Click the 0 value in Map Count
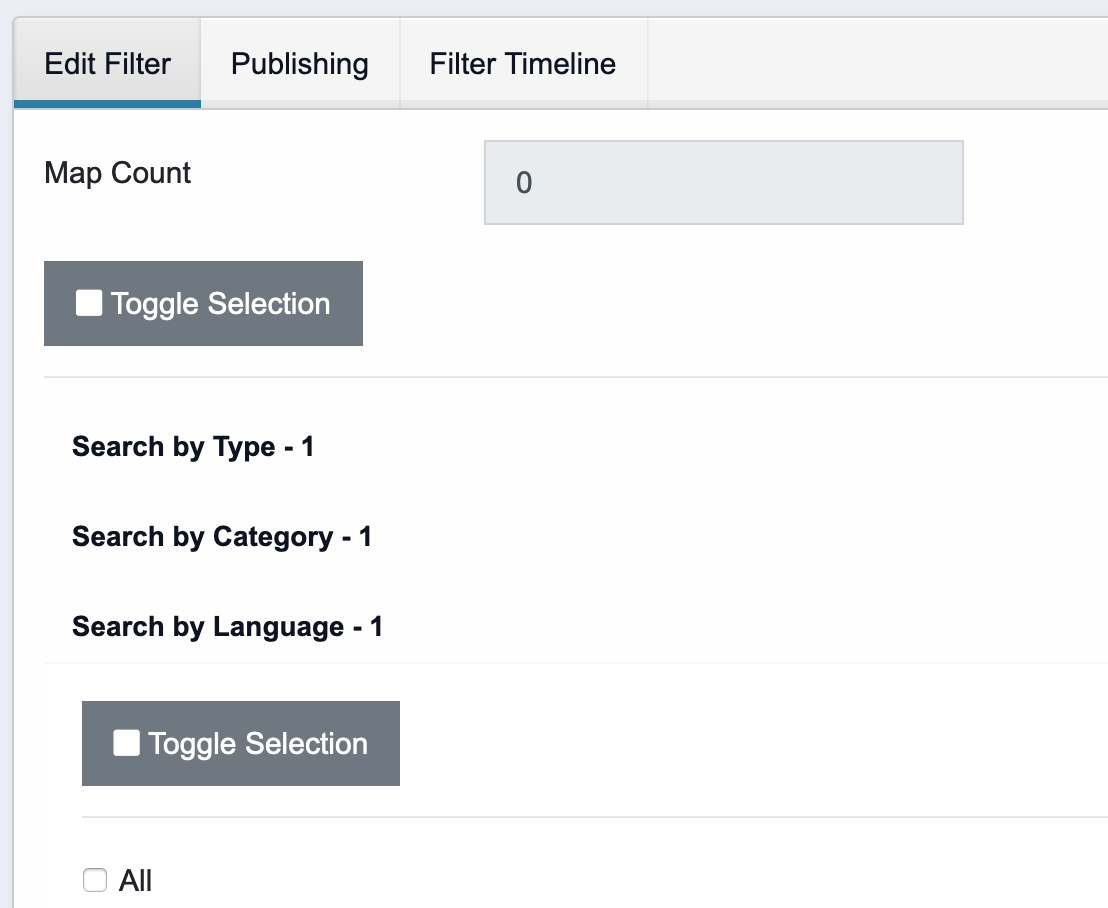This screenshot has height=908, width=1108. click(524, 183)
